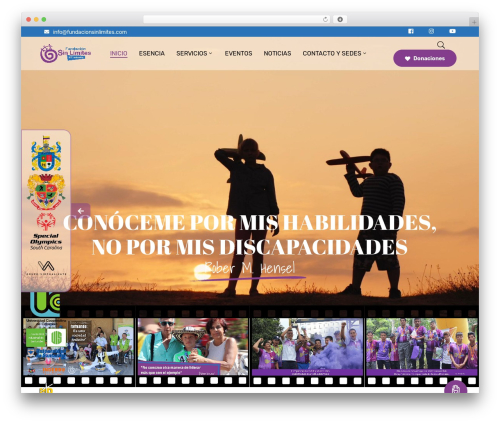The image size is (500, 423).
Task: Open the filmstrip photo with purple smoke celebration
Action: coord(307,347)
